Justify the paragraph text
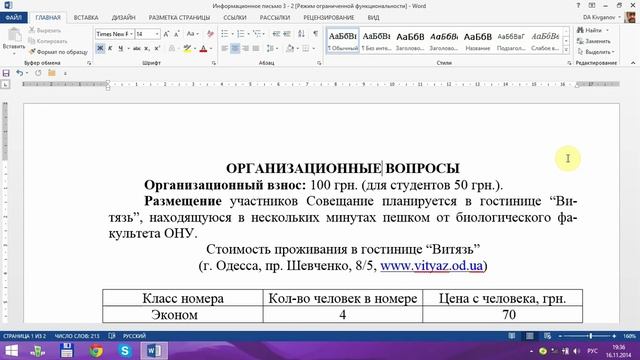Image resolution: width=640 pixels, height=360 pixels. pos(256,49)
